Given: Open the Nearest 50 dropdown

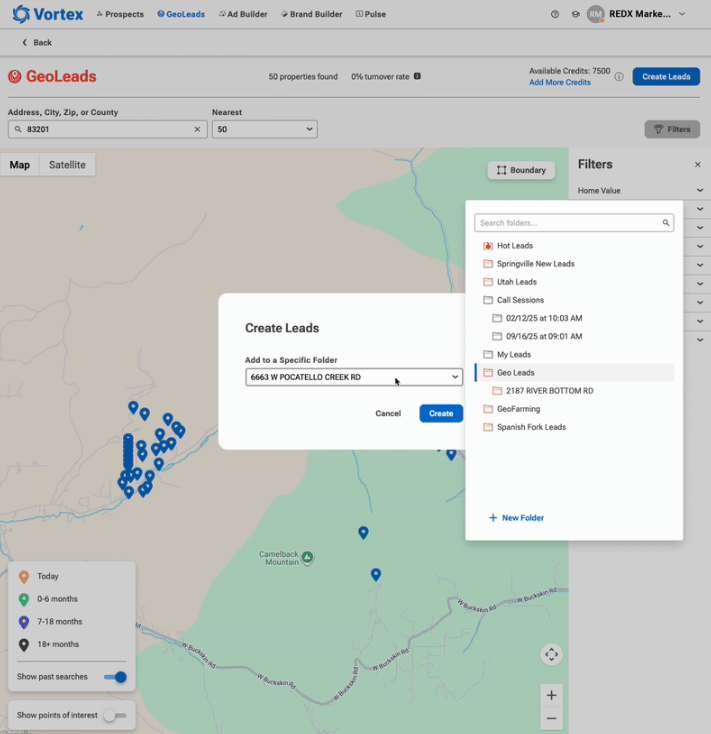Looking at the screenshot, I should pos(264,129).
